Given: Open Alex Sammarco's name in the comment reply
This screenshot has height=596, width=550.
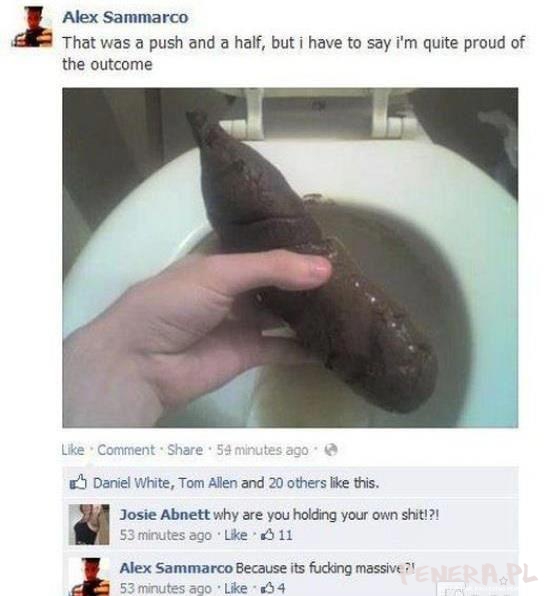Looking at the screenshot, I should [176, 568].
